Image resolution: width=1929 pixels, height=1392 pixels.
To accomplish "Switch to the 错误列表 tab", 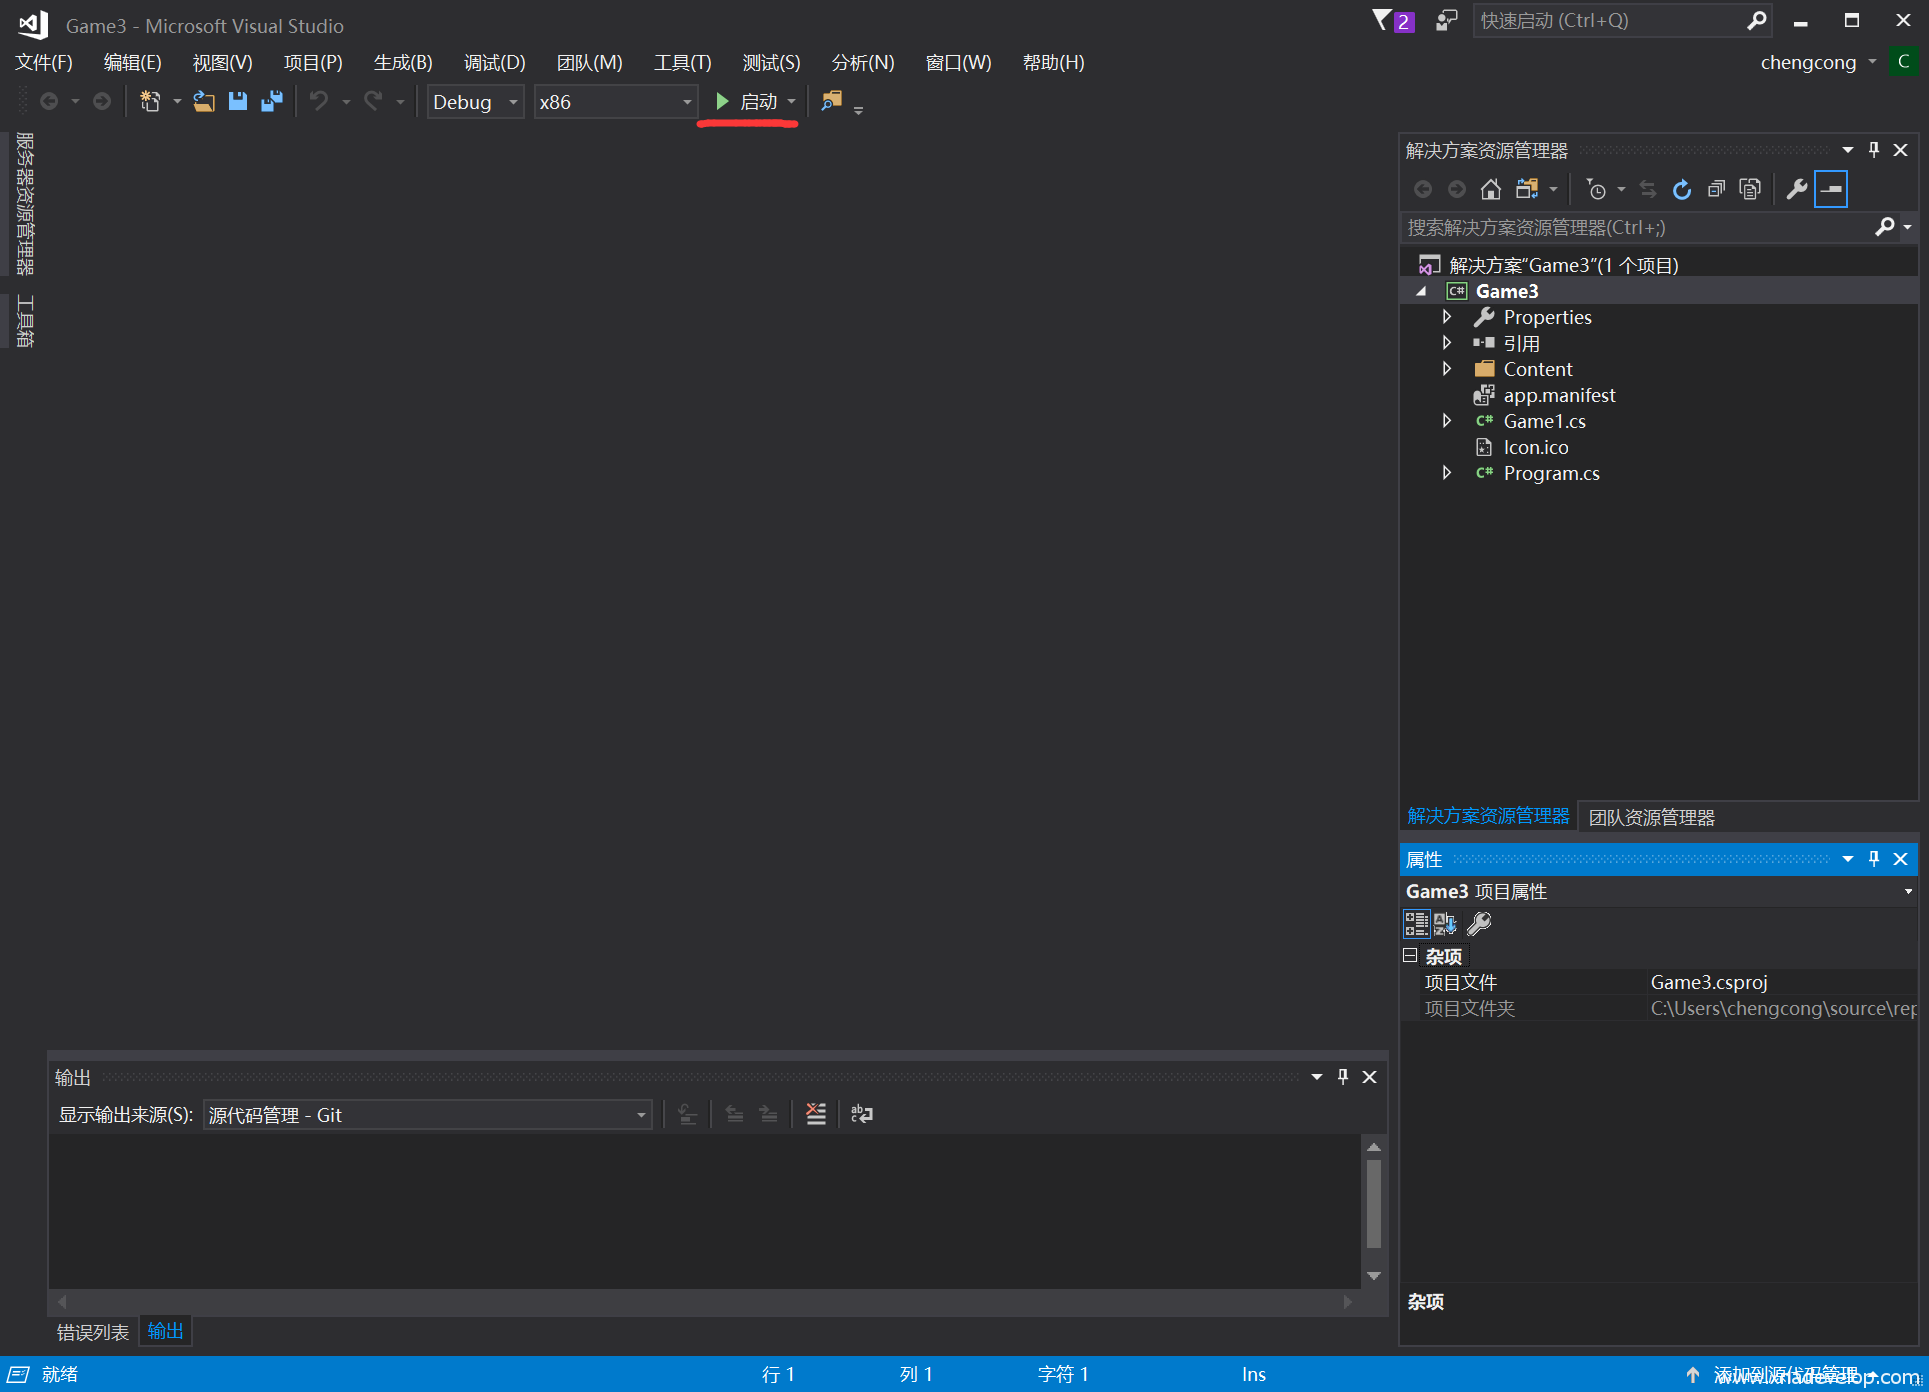I will pyautogui.click(x=92, y=1332).
